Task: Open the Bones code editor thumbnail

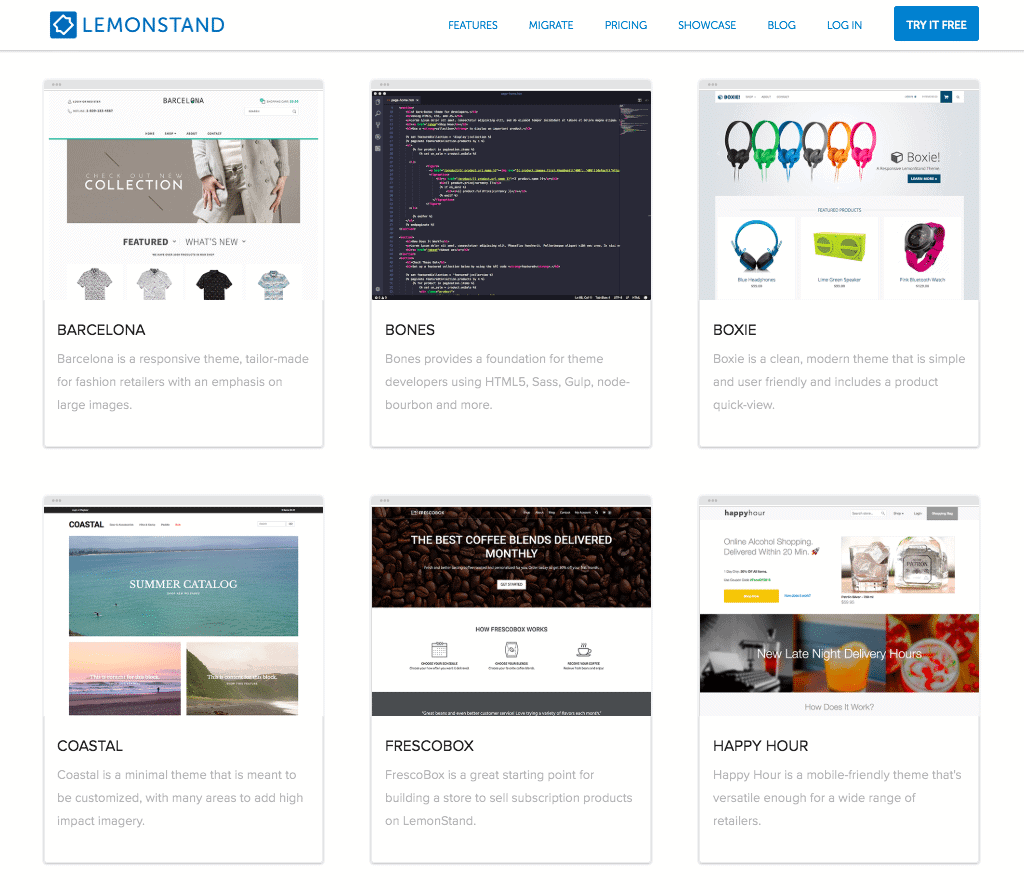Action: [511, 195]
